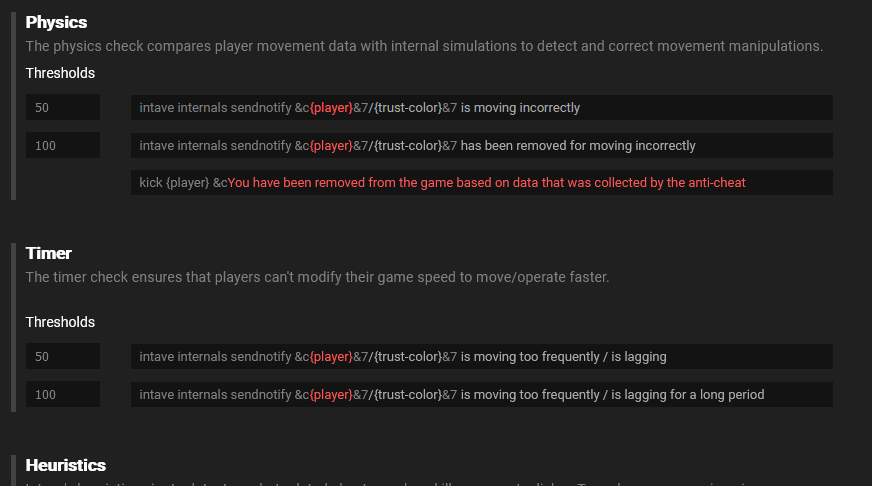872x486 pixels.
Task: Click the Physics threshold 50 input
Action: pyautogui.click(x=62, y=108)
